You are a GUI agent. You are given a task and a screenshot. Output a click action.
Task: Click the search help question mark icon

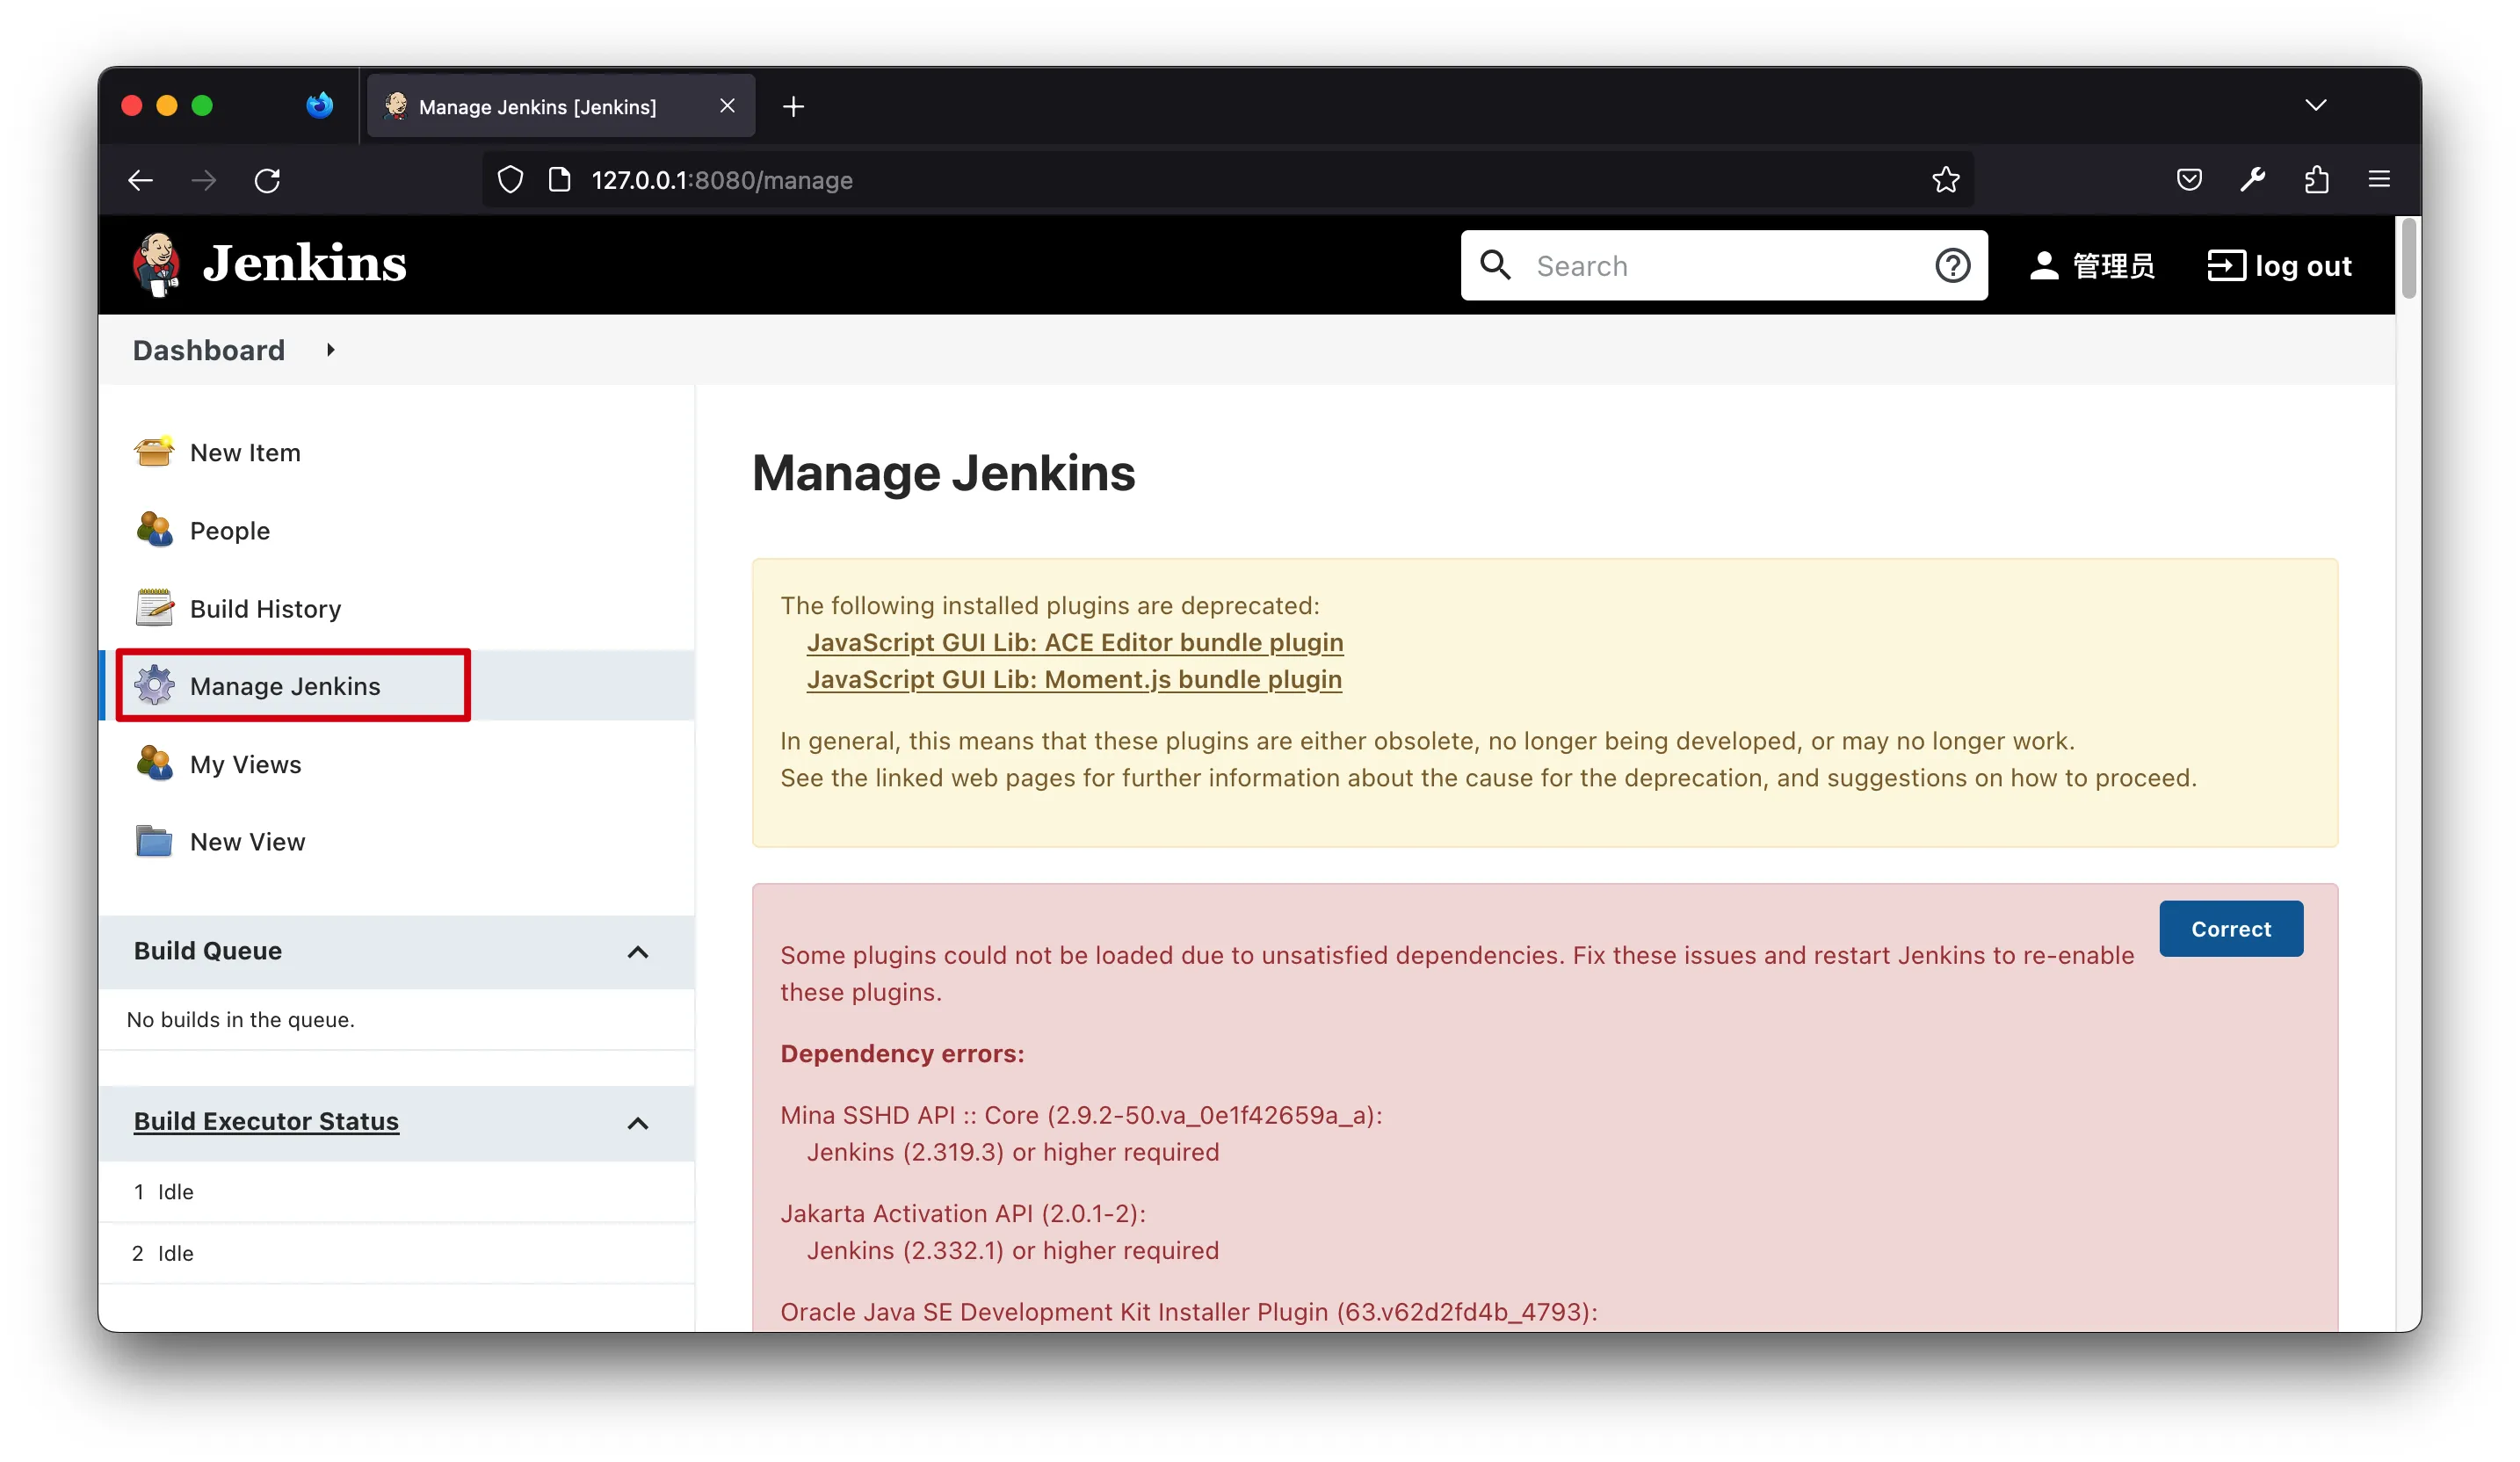pos(1951,266)
